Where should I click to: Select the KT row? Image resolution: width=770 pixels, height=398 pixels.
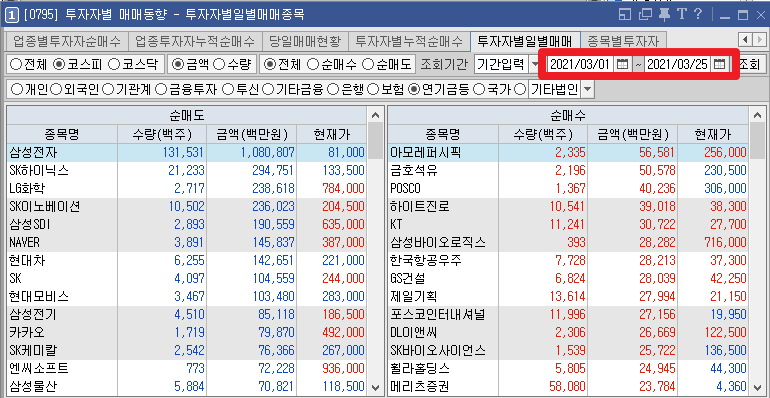click(568, 225)
